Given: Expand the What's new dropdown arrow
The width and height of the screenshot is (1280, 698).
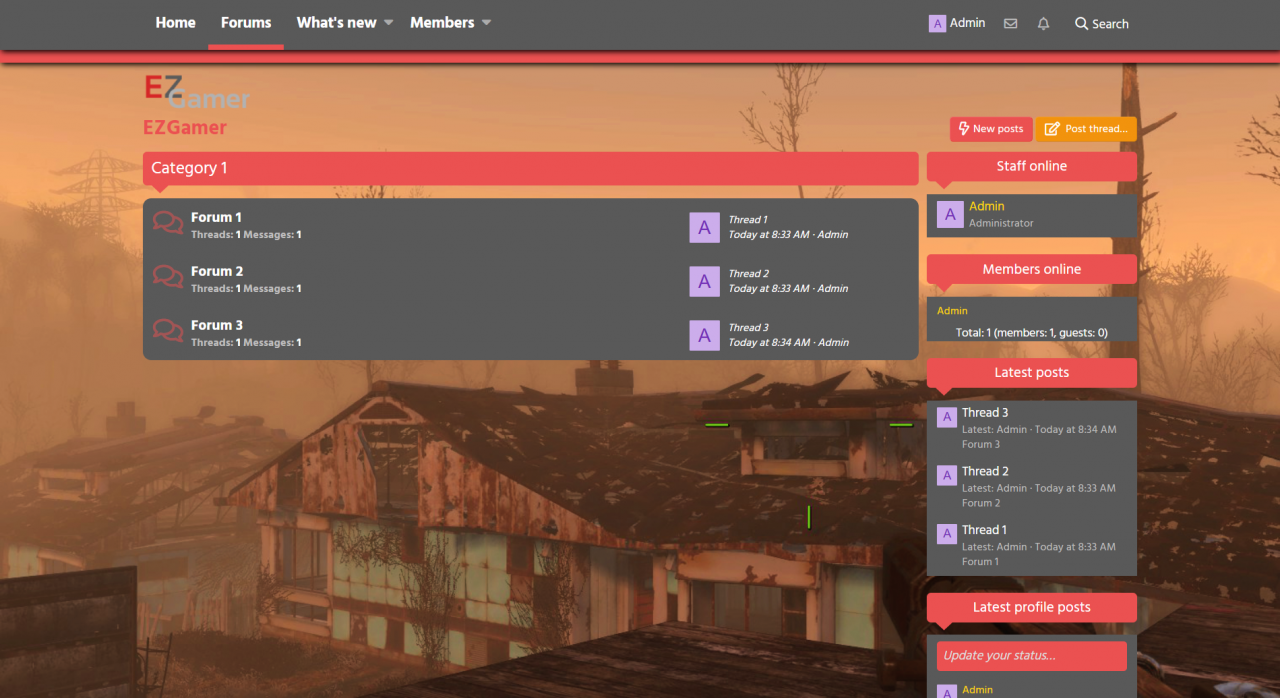Looking at the screenshot, I should click(389, 23).
